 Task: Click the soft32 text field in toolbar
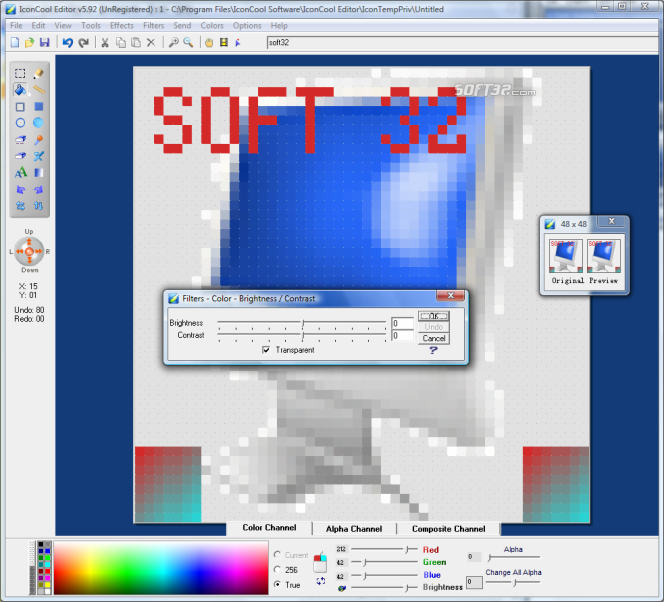point(463,42)
